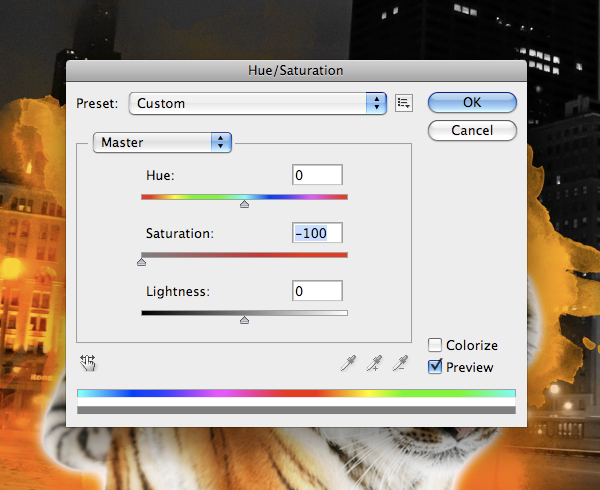Viewport: 600px width, 490px height.
Task: Select the plain eyedropper tool
Action: [348, 363]
